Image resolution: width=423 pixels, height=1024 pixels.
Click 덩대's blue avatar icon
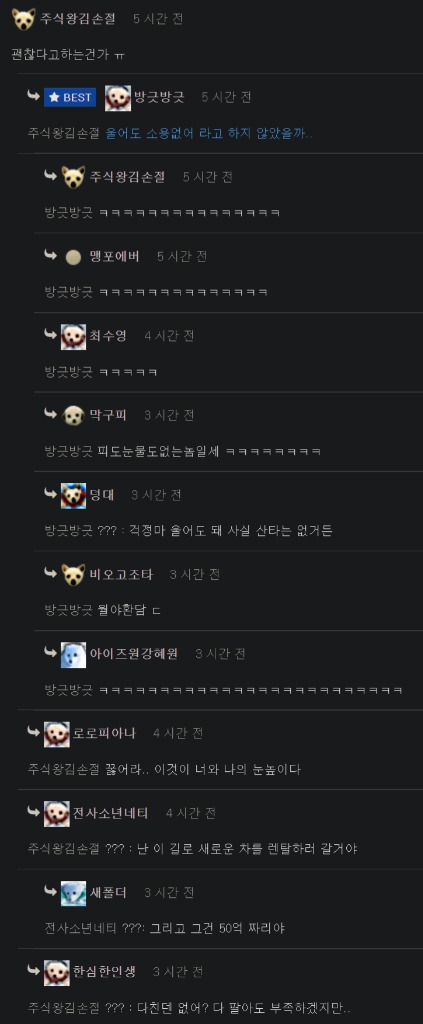click(73, 496)
